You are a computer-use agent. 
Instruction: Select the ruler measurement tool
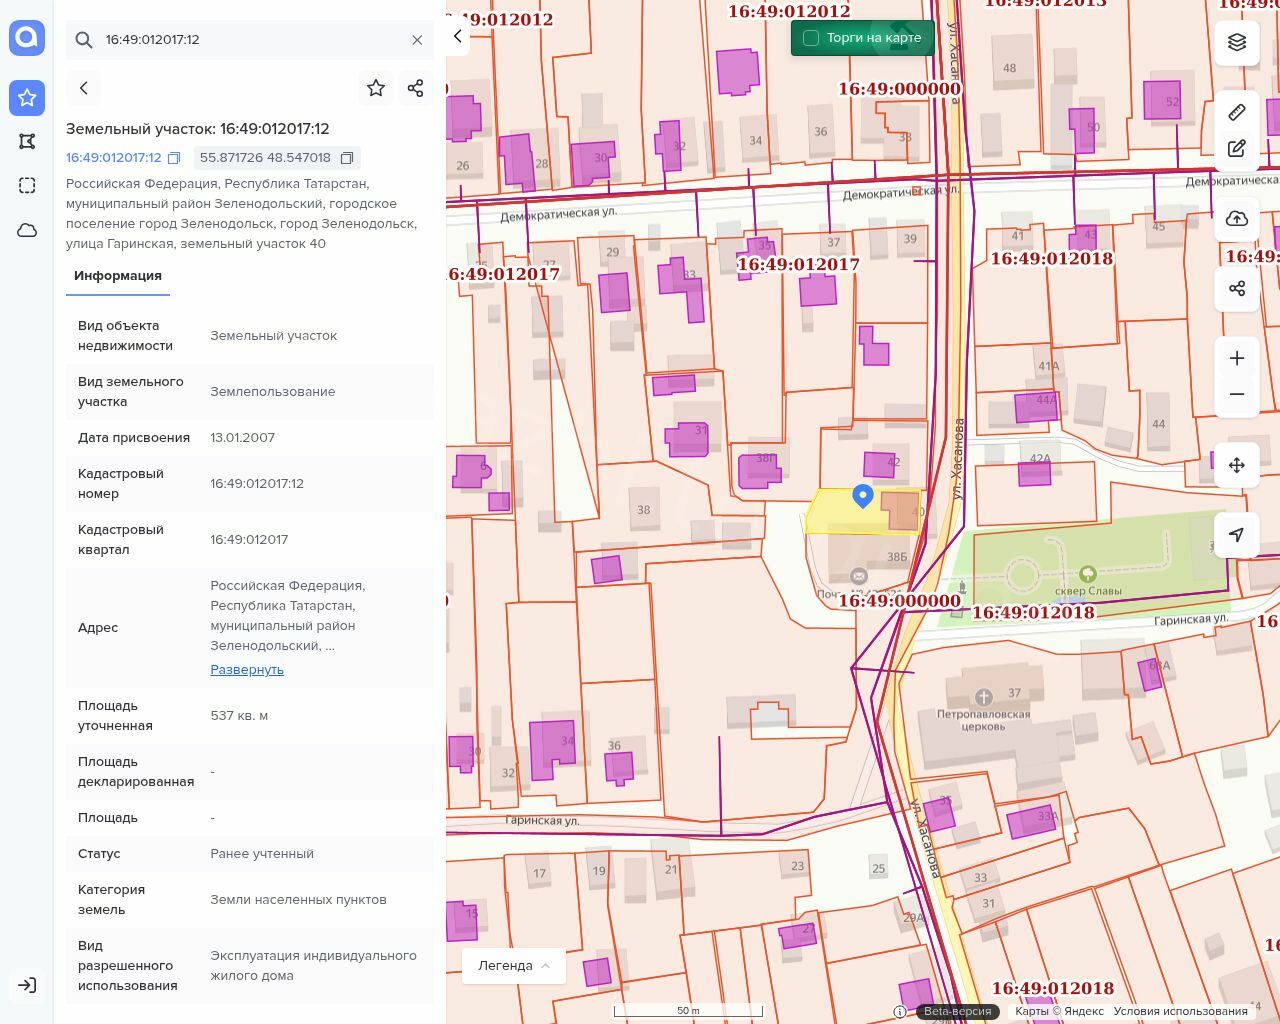click(1237, 112)
